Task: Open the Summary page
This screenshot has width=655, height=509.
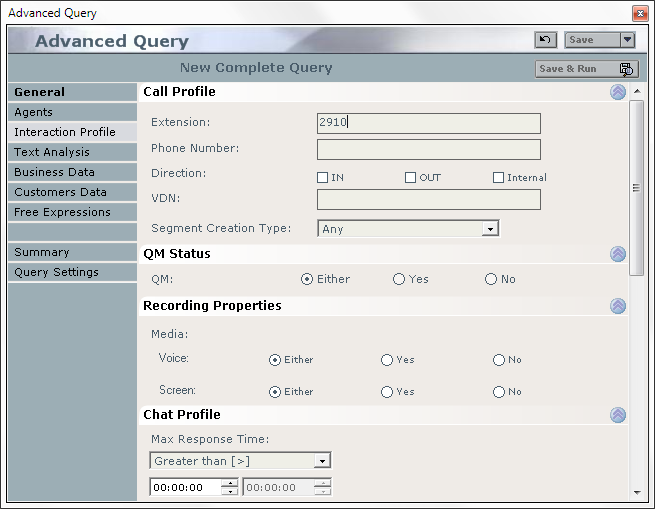Action: click(72, 252)
